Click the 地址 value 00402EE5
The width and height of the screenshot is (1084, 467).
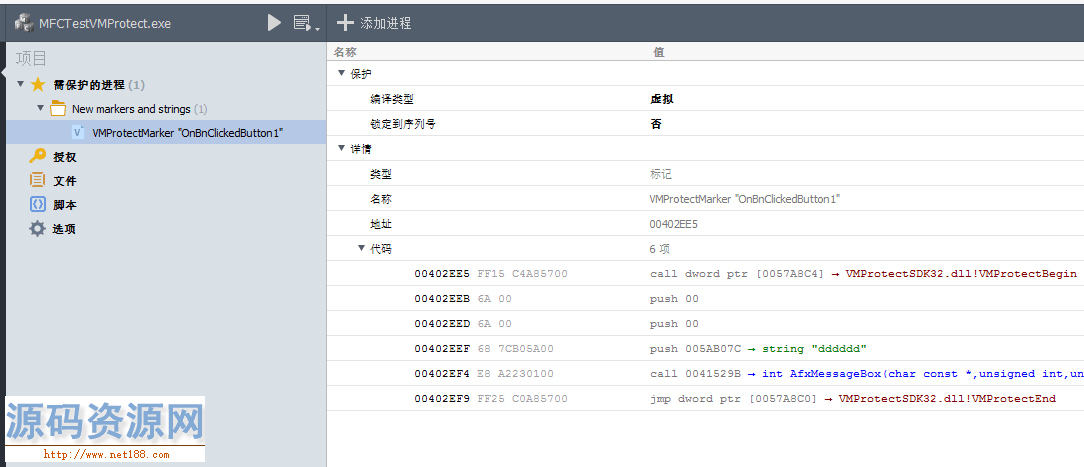674,224
